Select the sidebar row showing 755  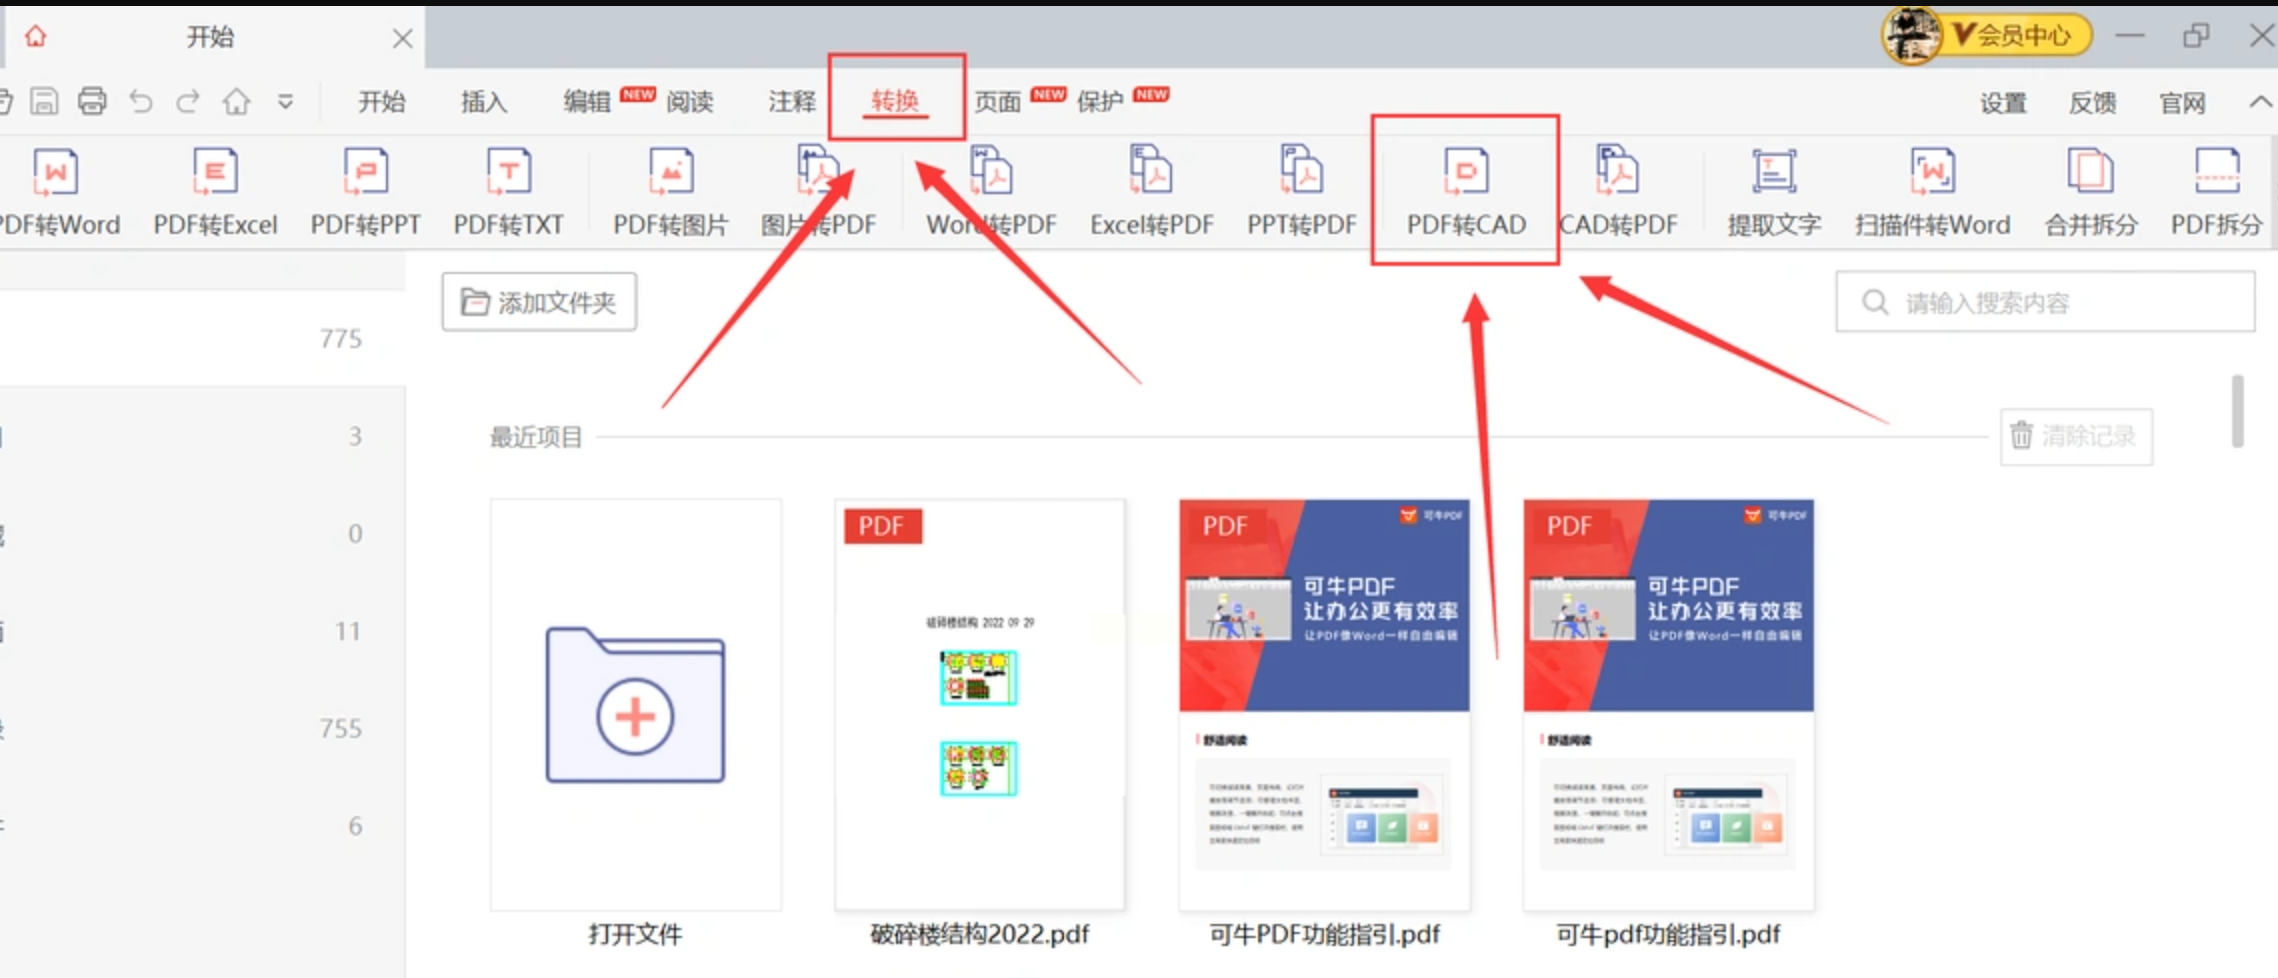coord(202,728)
